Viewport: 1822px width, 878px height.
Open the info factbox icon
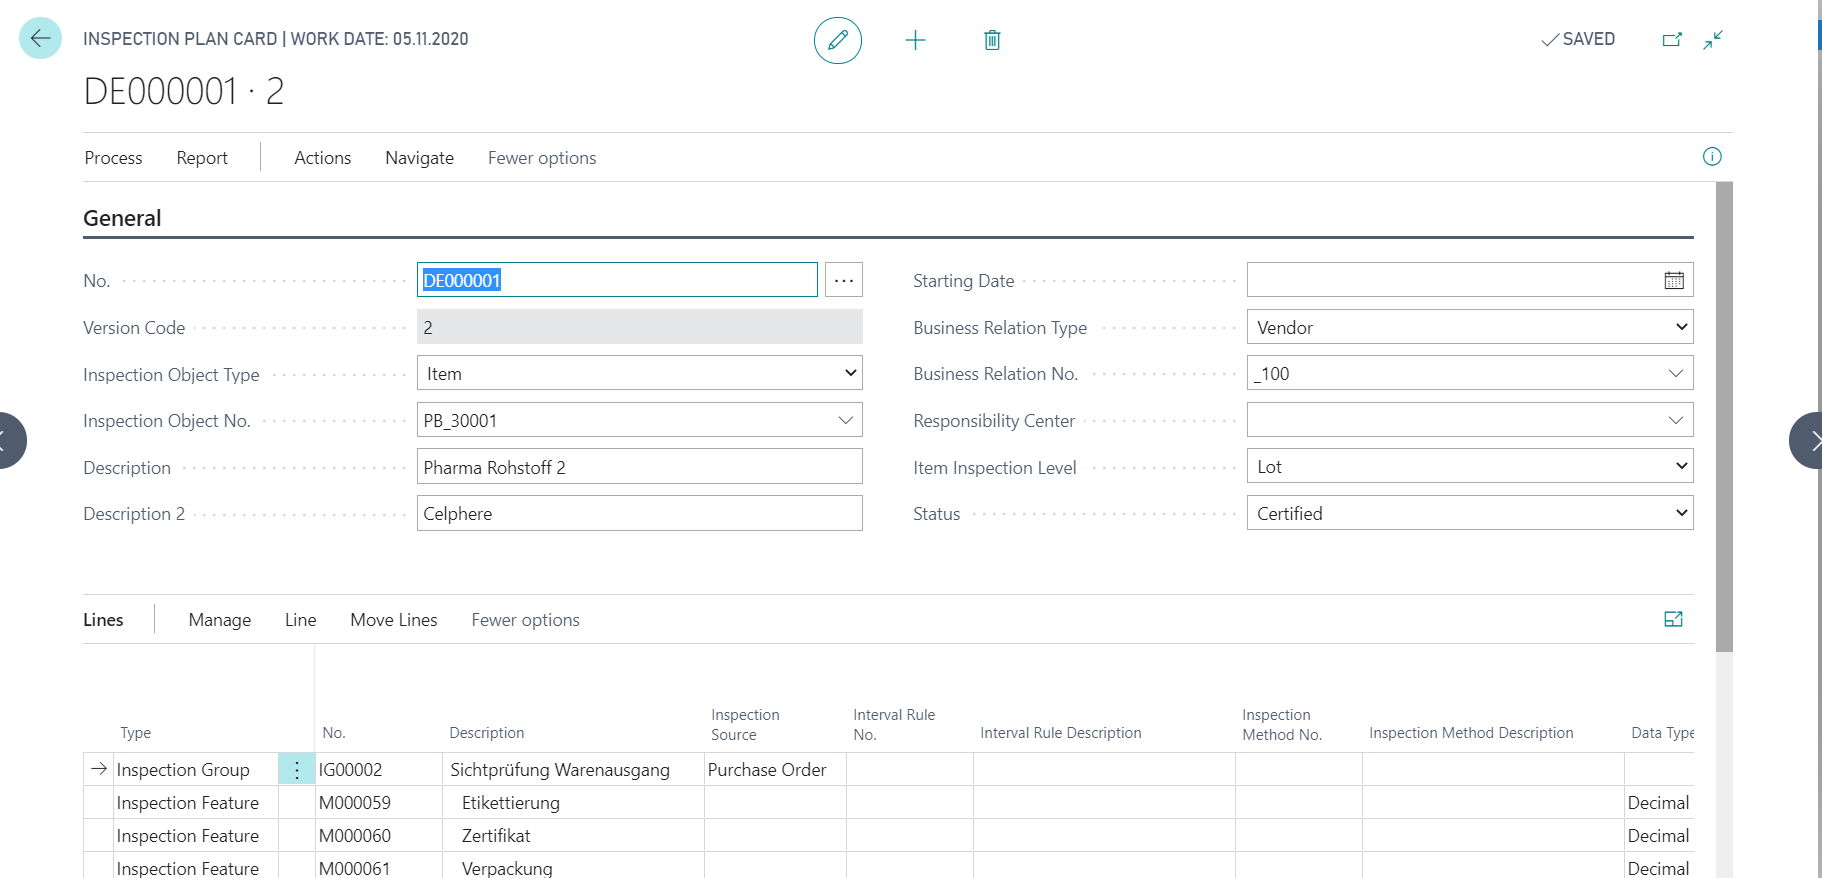[1712, 156]
